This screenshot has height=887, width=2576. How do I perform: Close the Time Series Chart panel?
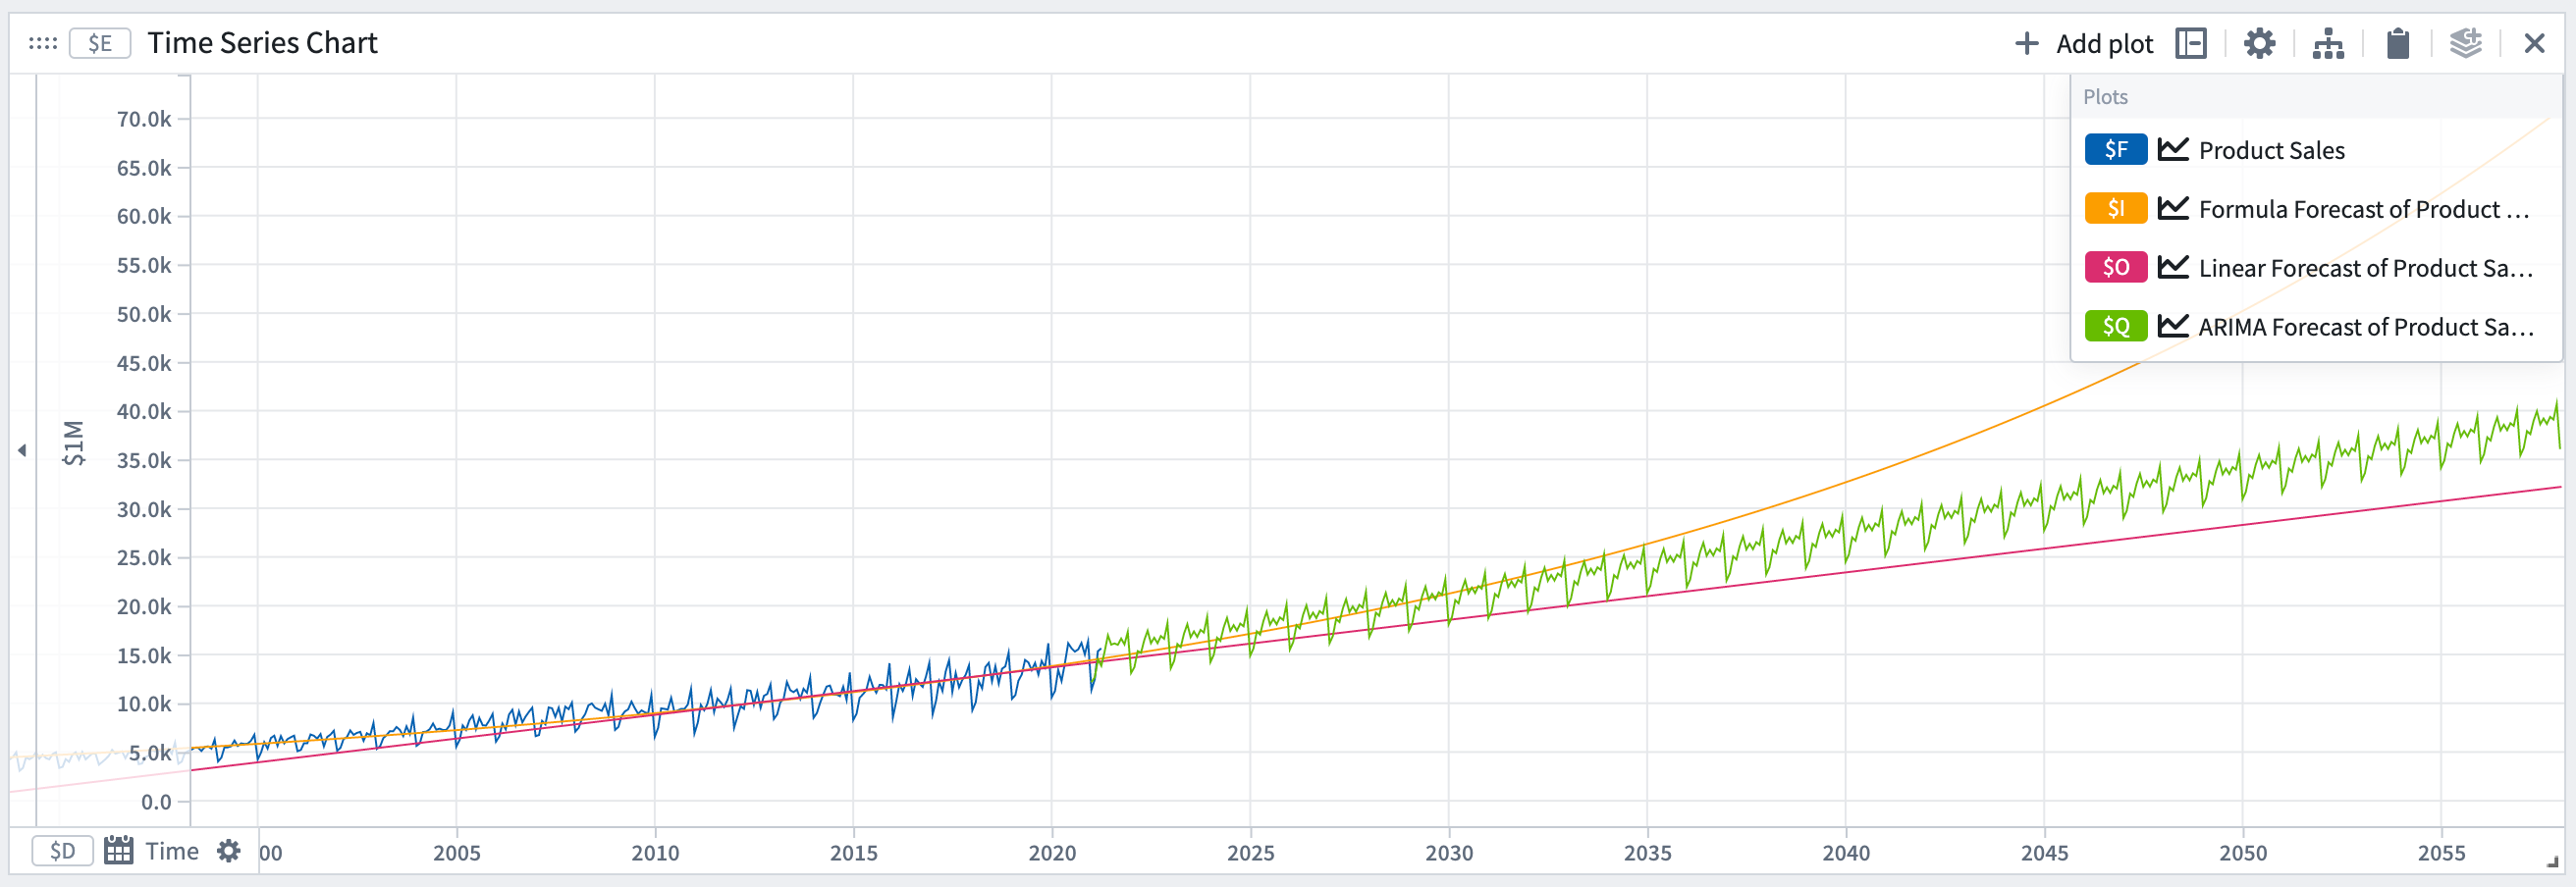(x=2534, y=44)
